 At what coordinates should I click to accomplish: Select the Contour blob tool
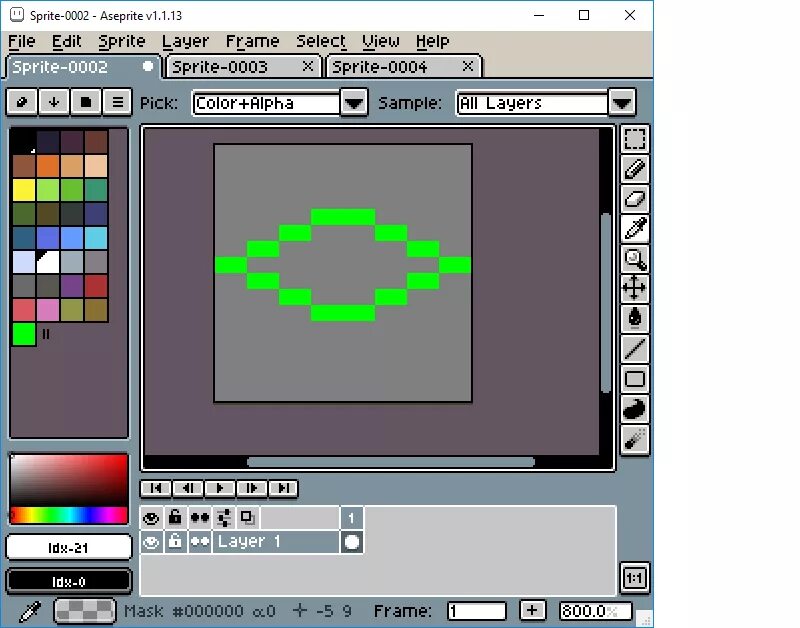635,409
